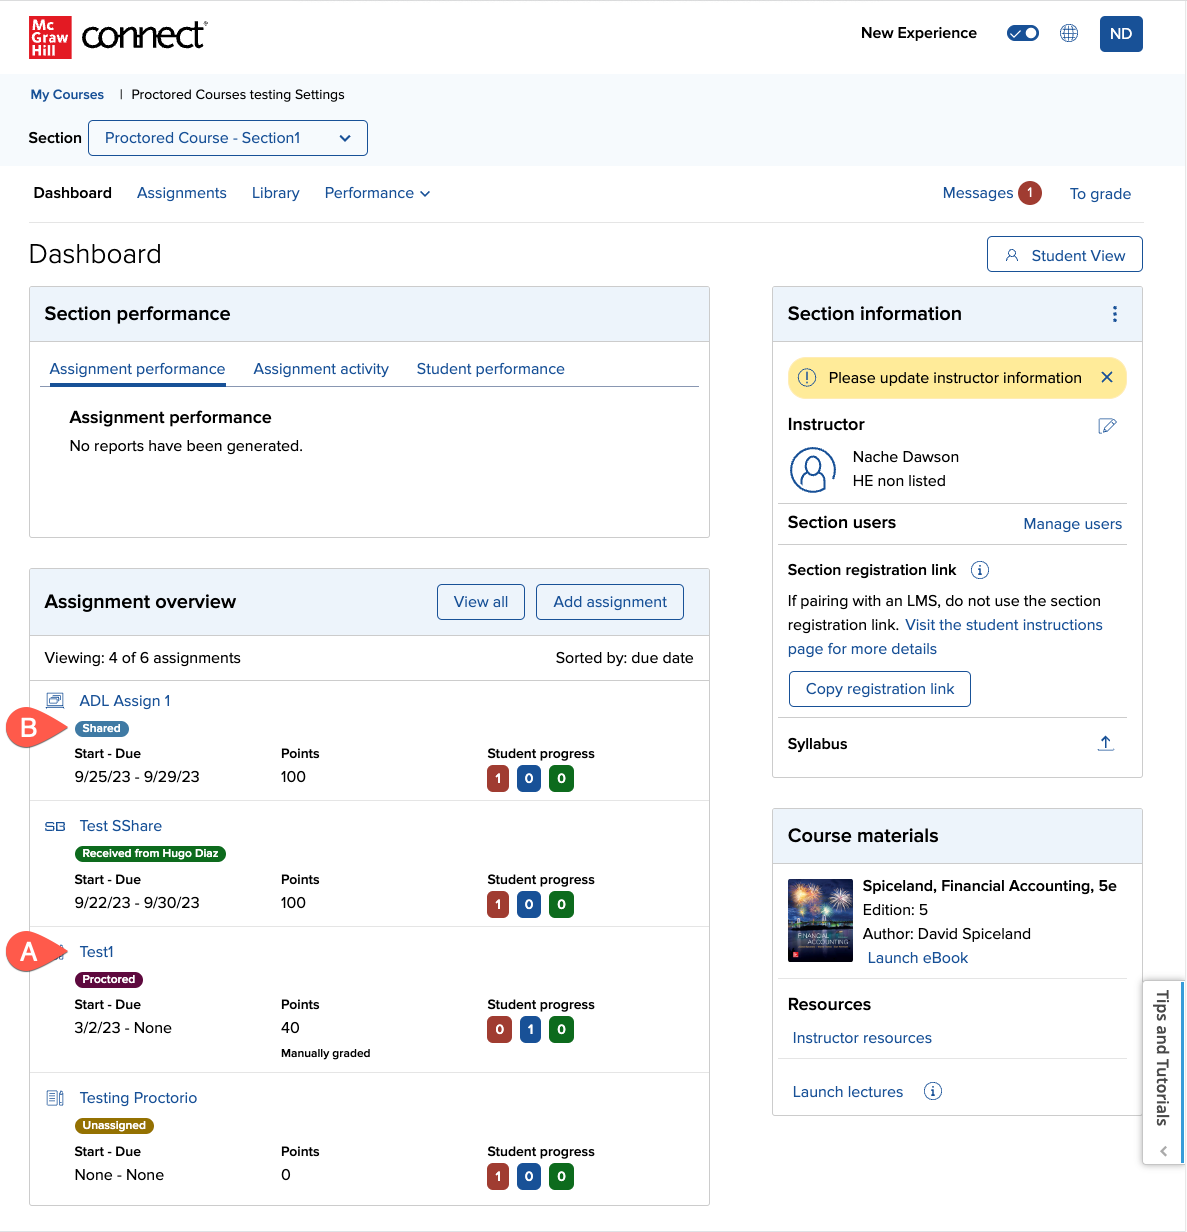Image resolution: width=1187 pixels, height=1232 pixels.
Task: Expand the Tips and Tutorials side panel
Action: [x=1162, y=1071]
